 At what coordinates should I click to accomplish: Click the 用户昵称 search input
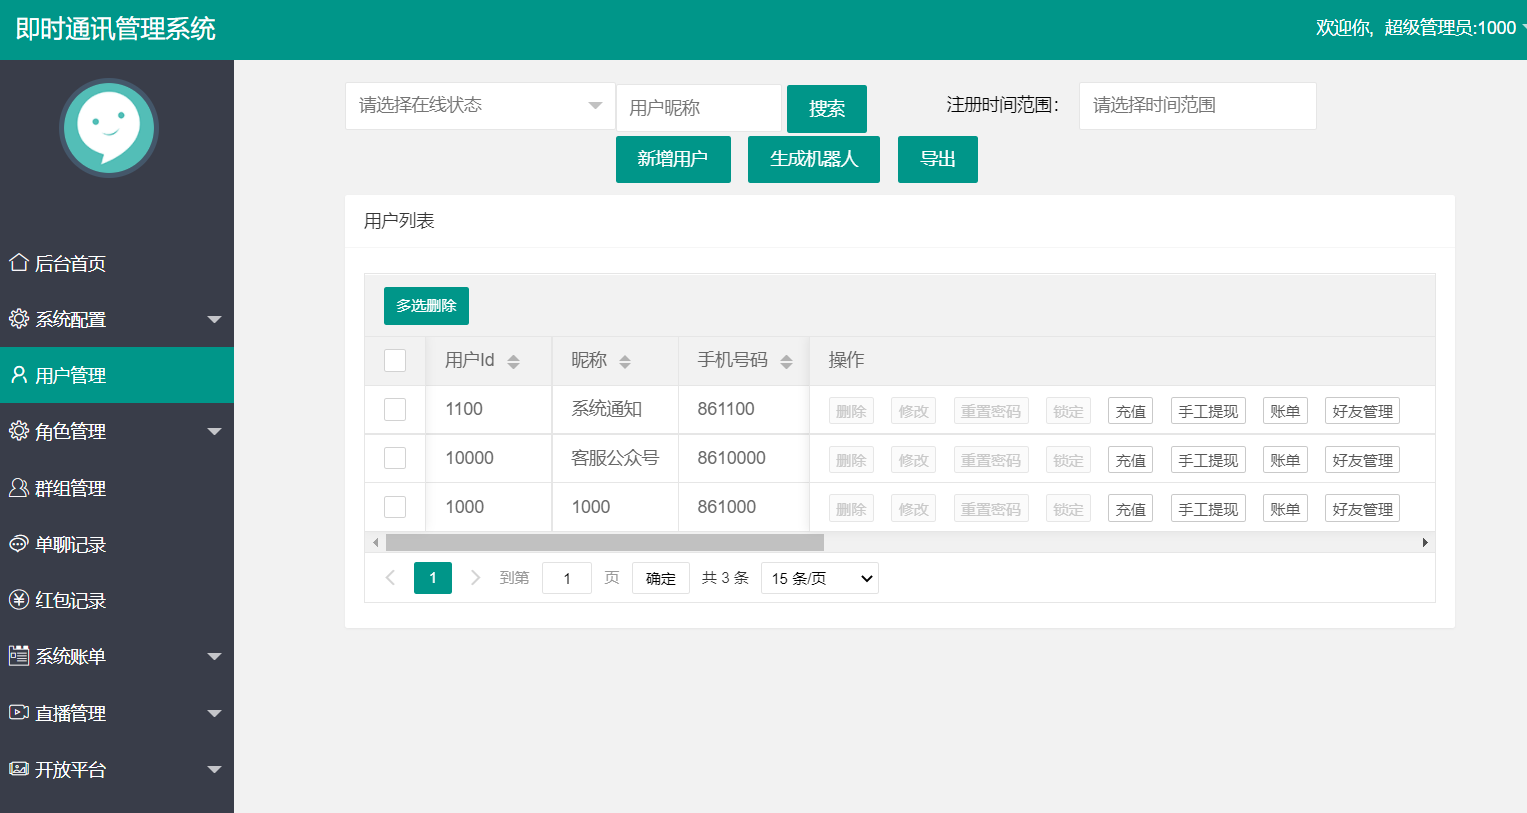(699, 108)
